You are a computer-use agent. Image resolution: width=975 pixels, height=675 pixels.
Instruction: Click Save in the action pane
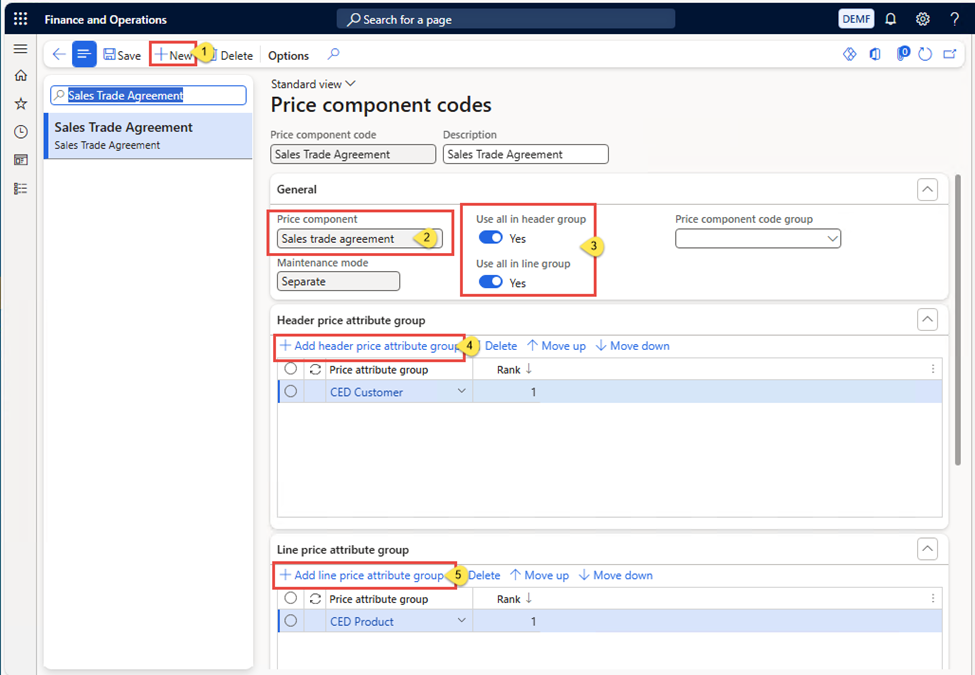coord(122,55)
